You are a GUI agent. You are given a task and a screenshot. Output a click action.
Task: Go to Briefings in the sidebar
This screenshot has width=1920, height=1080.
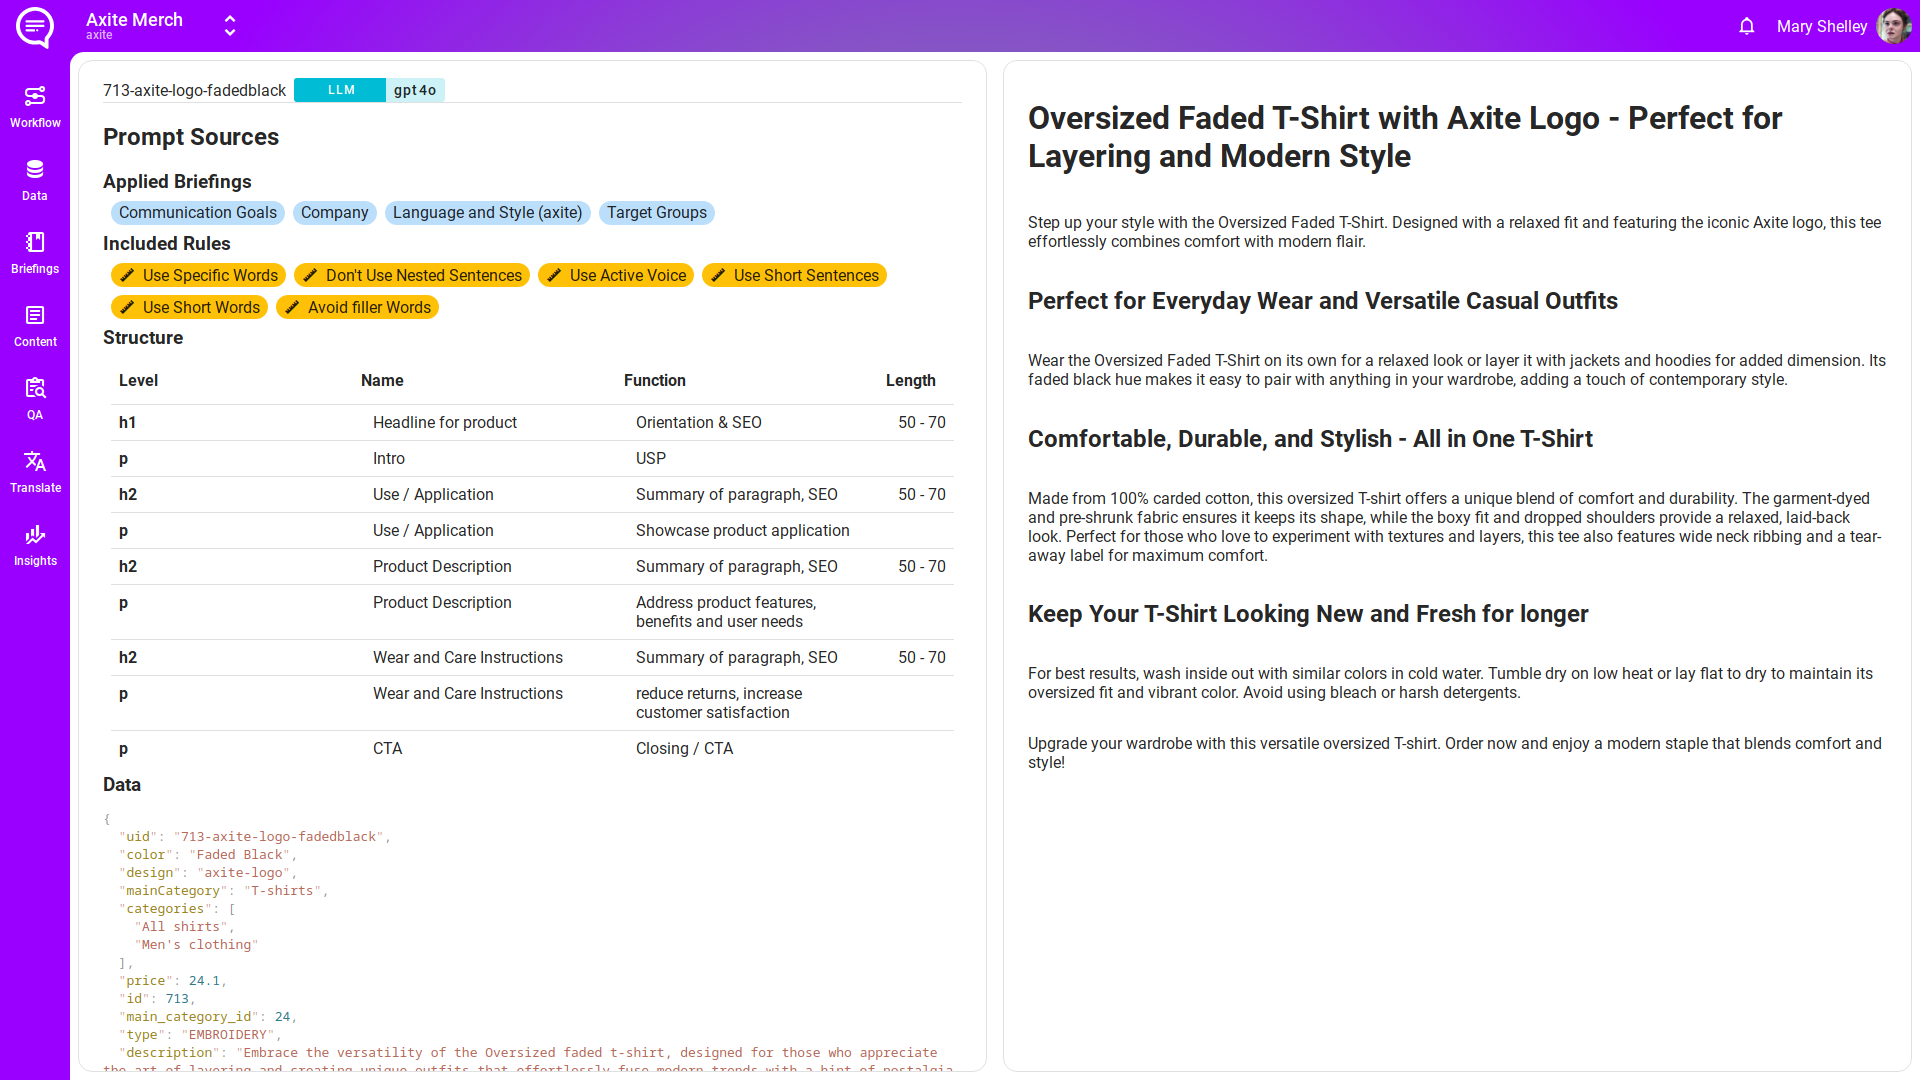click(35, 252)
